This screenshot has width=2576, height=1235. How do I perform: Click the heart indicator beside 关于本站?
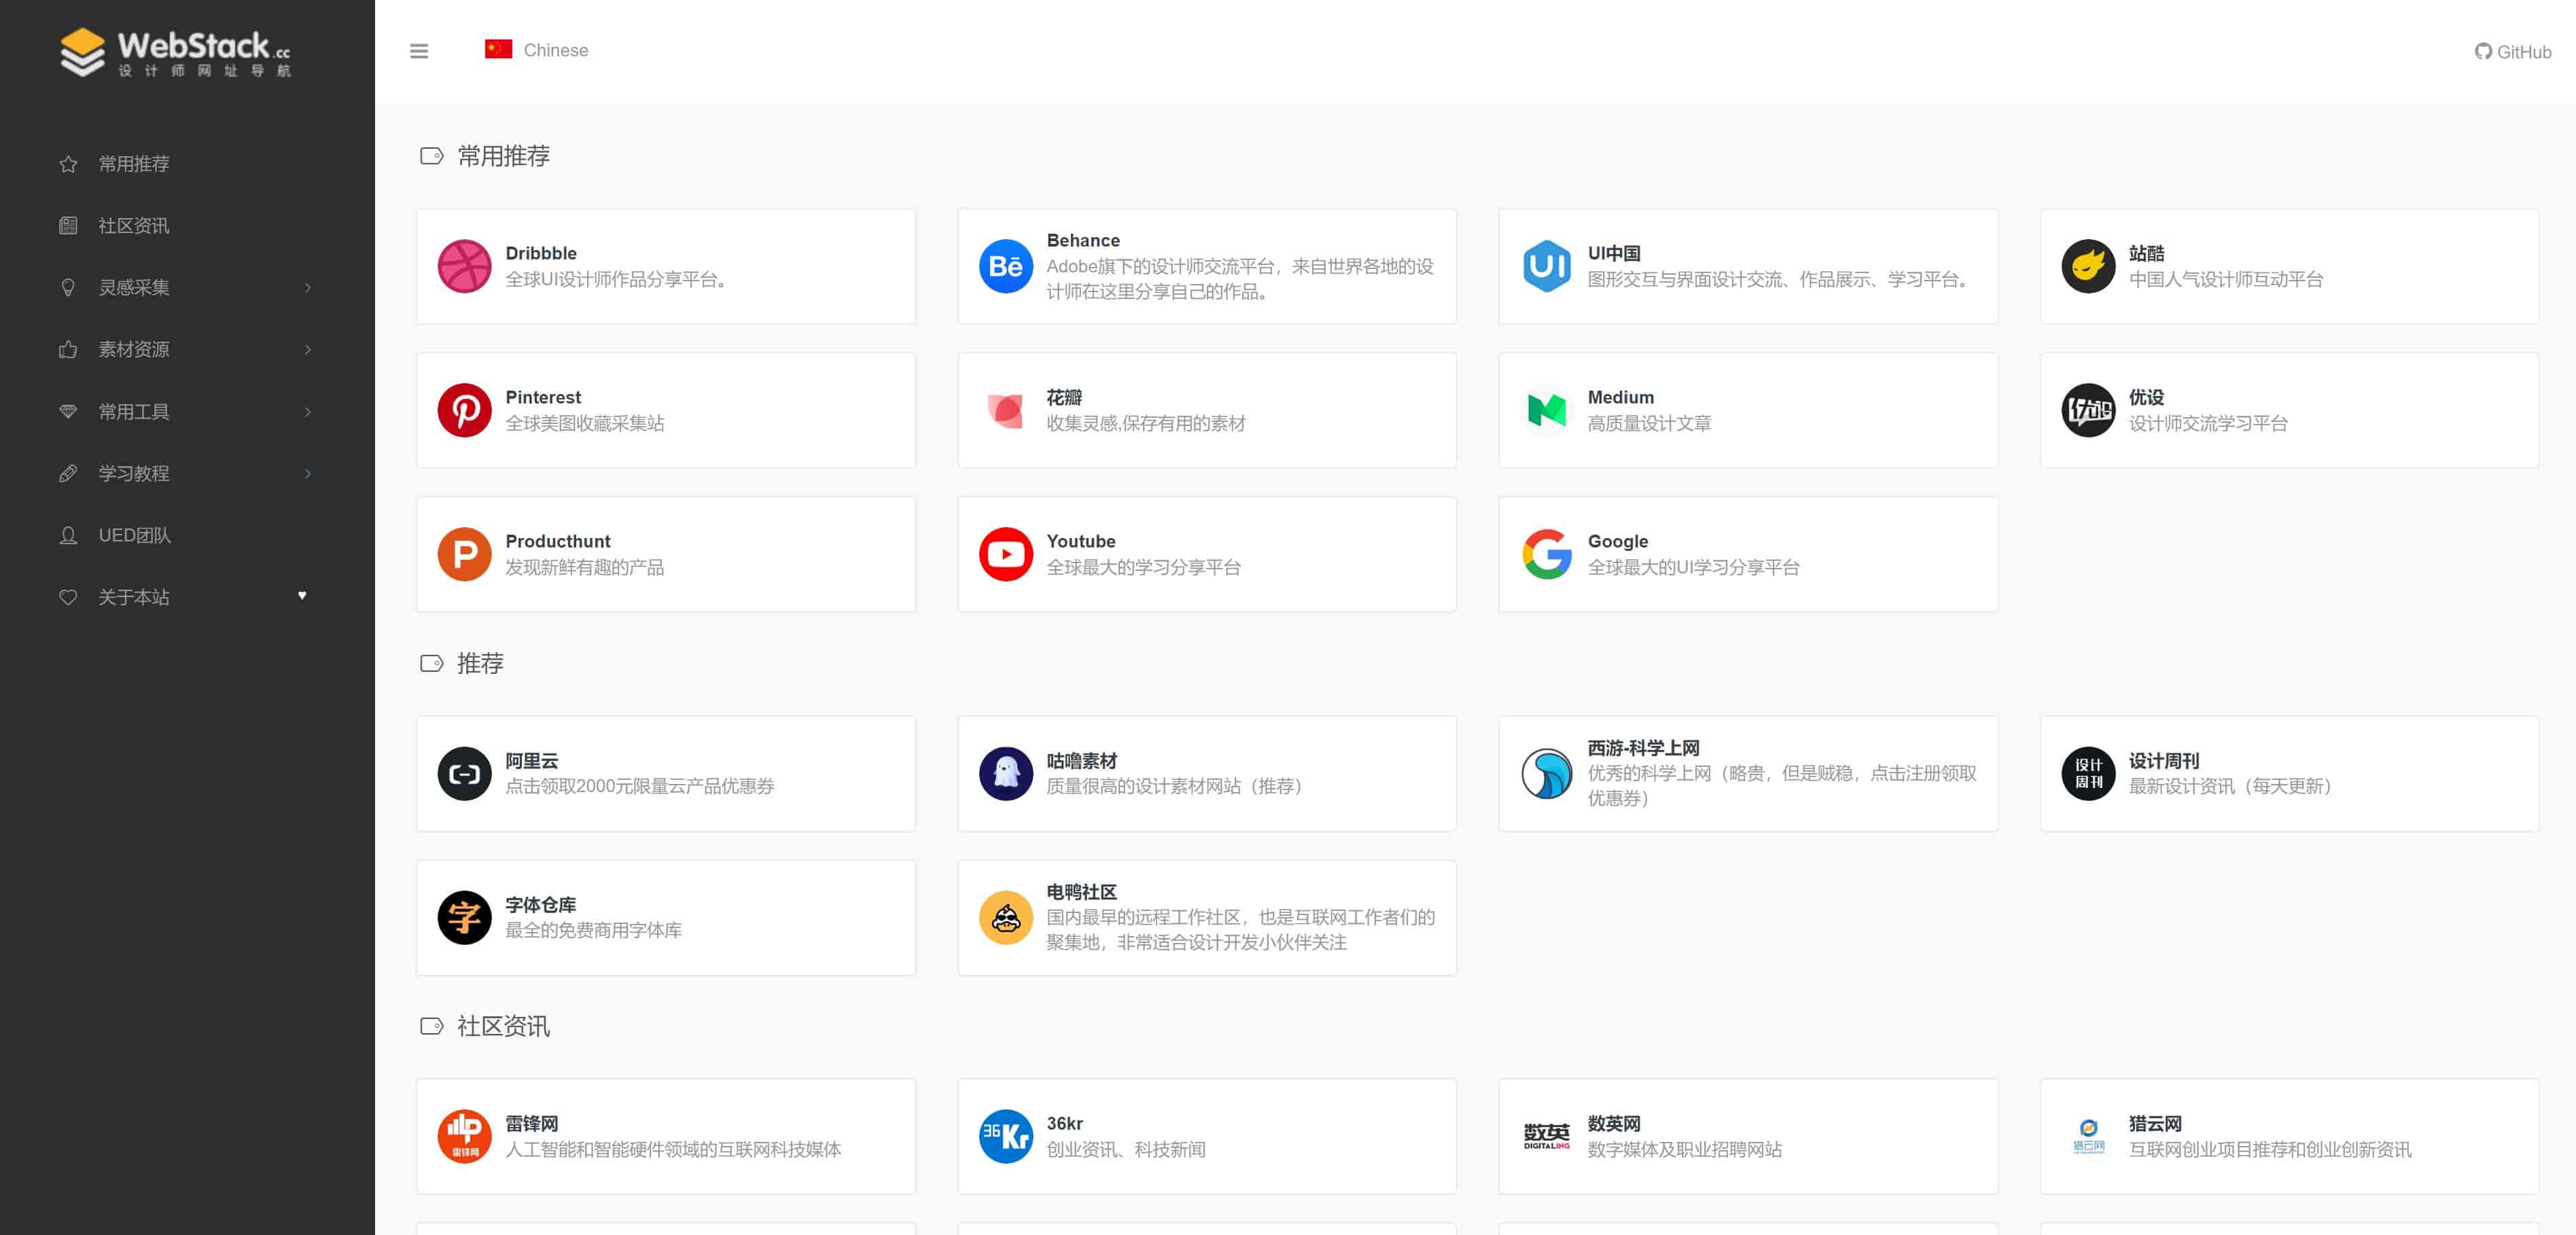tap(302, 596)
